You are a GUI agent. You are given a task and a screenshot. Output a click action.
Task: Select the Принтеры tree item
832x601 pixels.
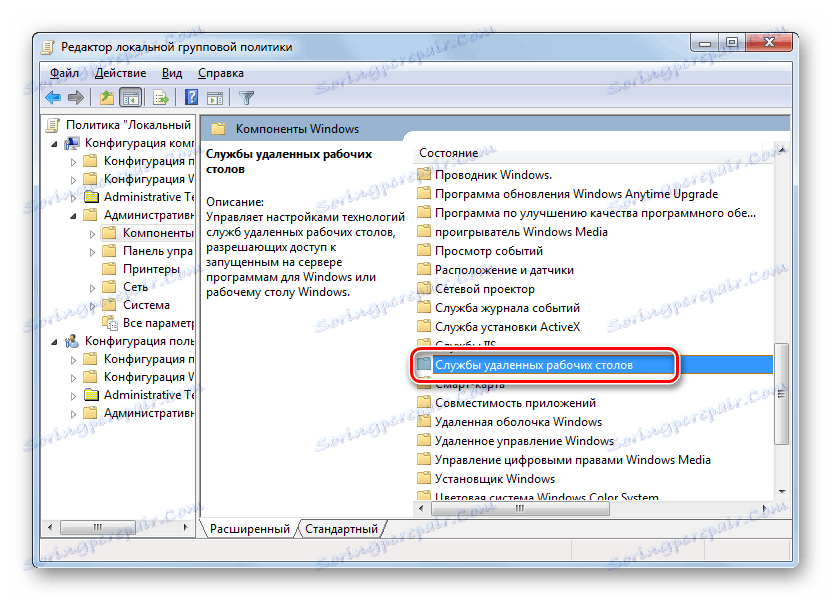pos(151,268)
